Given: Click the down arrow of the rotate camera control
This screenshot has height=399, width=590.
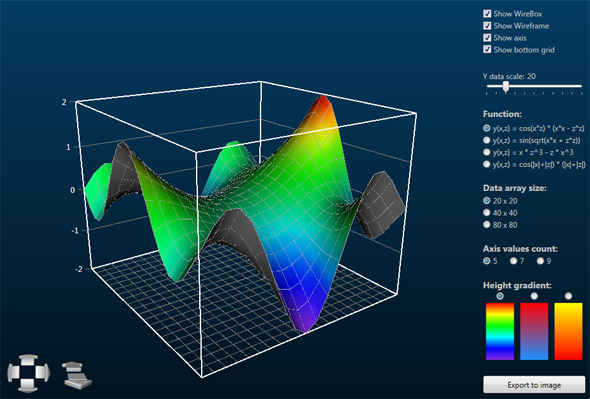Looking at the screenshot, I should coord(28,385).
